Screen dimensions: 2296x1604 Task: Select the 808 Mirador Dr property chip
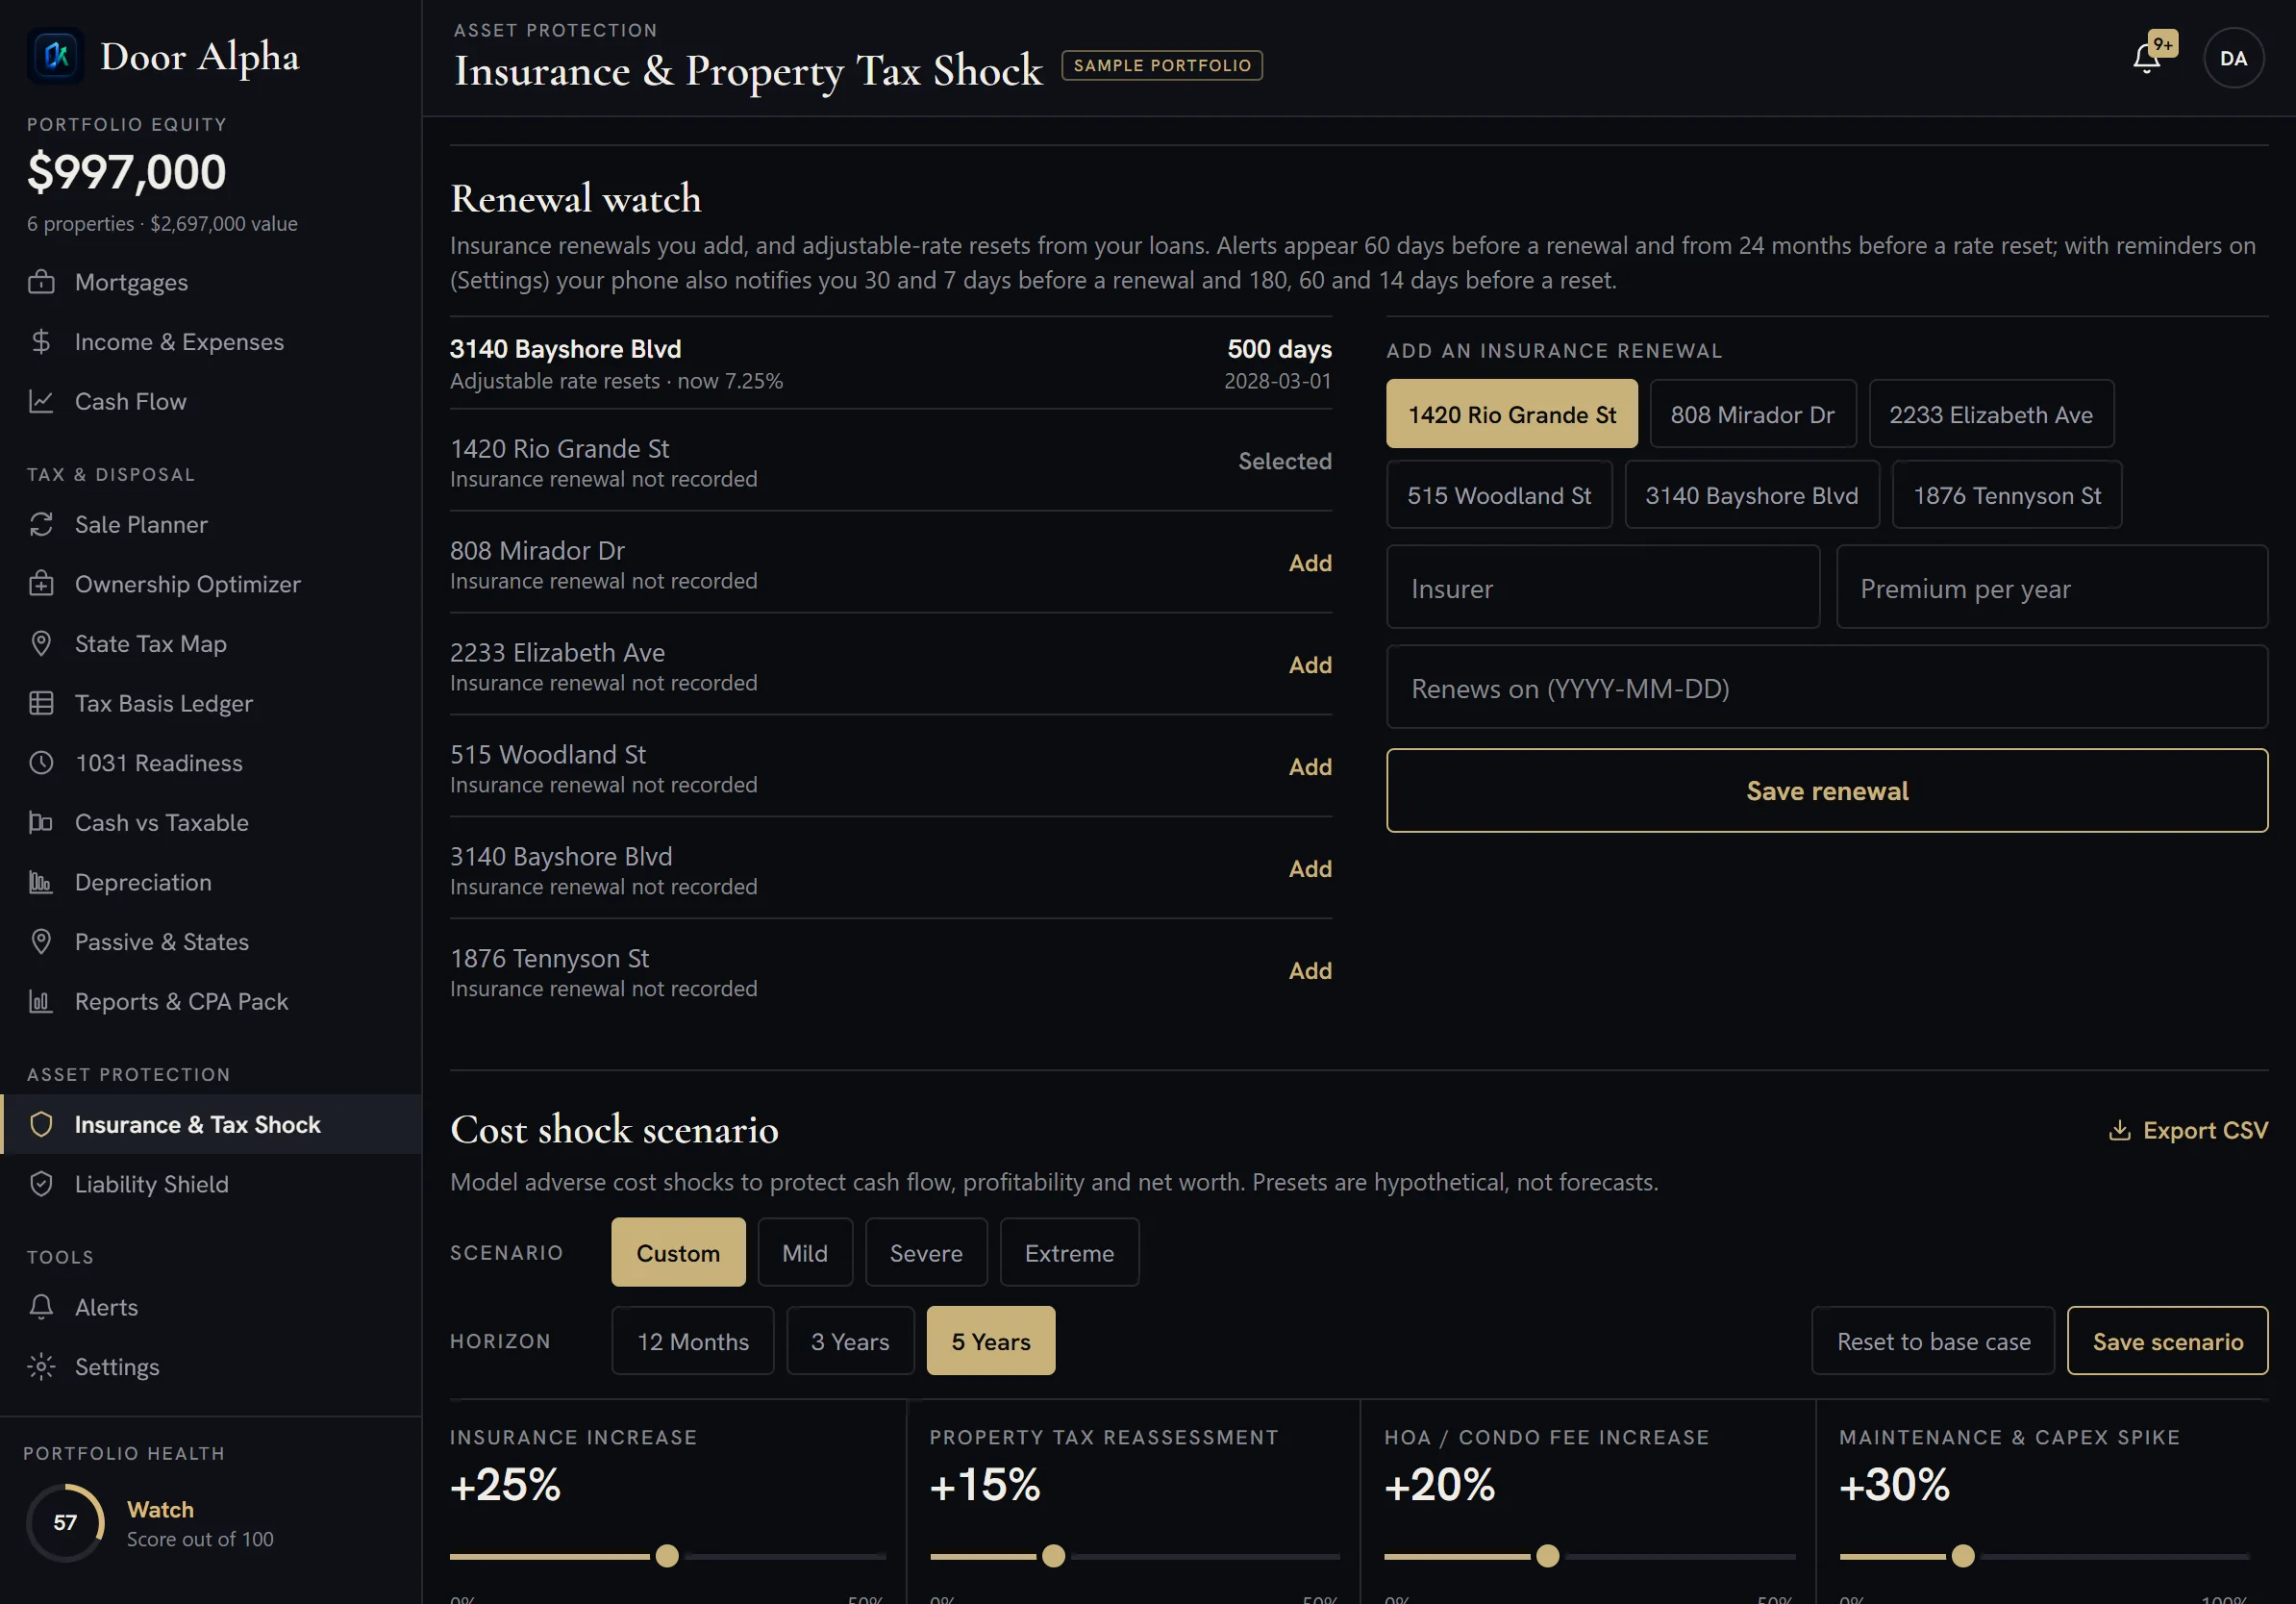[x=1752, y=414]
